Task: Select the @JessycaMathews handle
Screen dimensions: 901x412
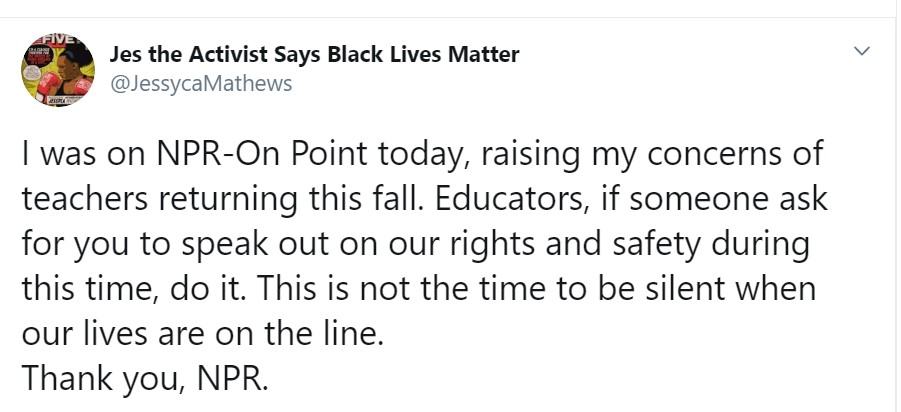Action: (x=199, y=83)
